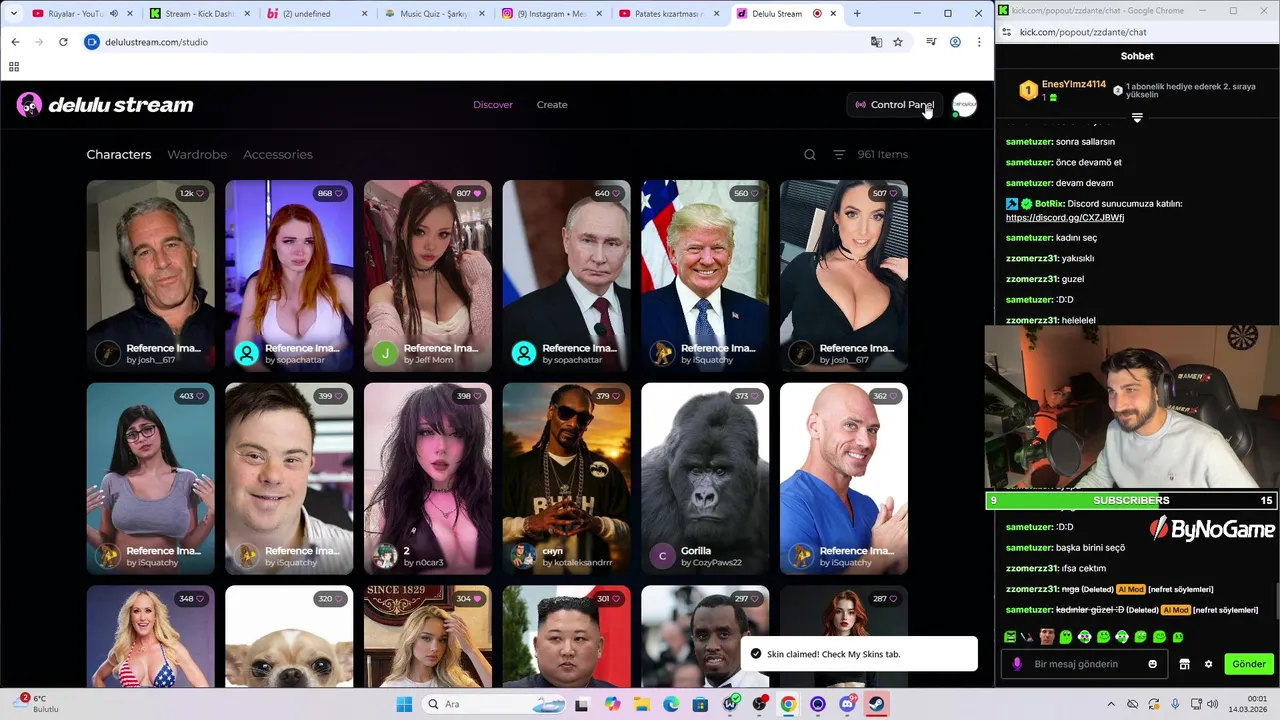
Task: Switch to the Discover nav item
Action: pos(493,105)
